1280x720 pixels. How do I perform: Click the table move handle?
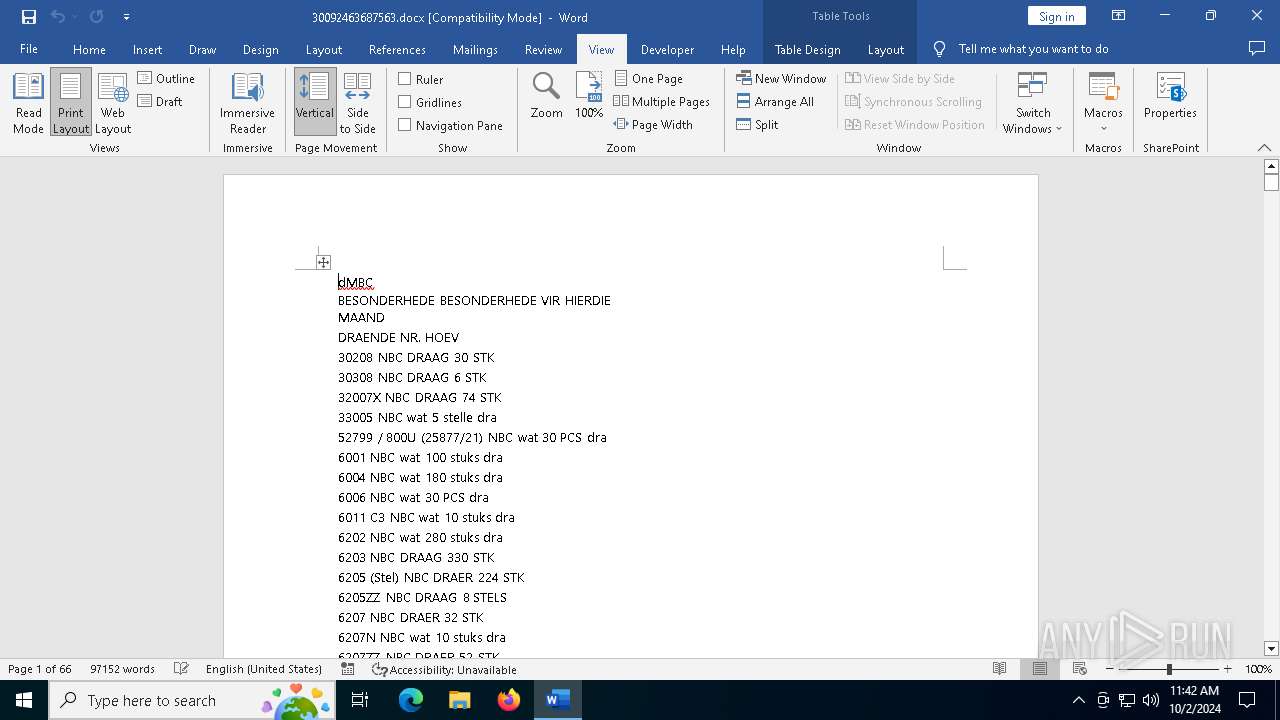tap(323, 262)
